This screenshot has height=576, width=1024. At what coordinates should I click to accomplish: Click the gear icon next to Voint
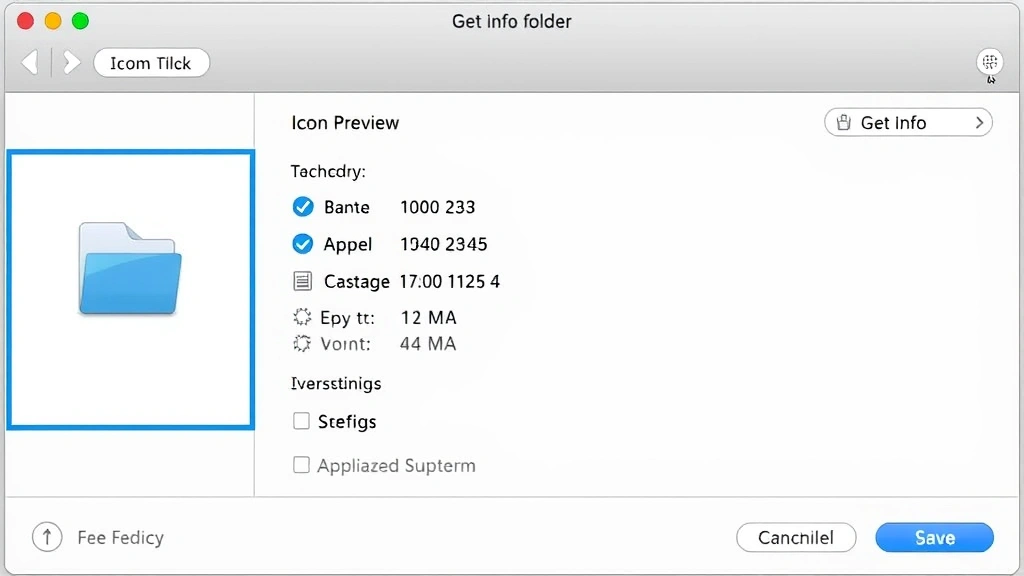(x=301, y=343)
